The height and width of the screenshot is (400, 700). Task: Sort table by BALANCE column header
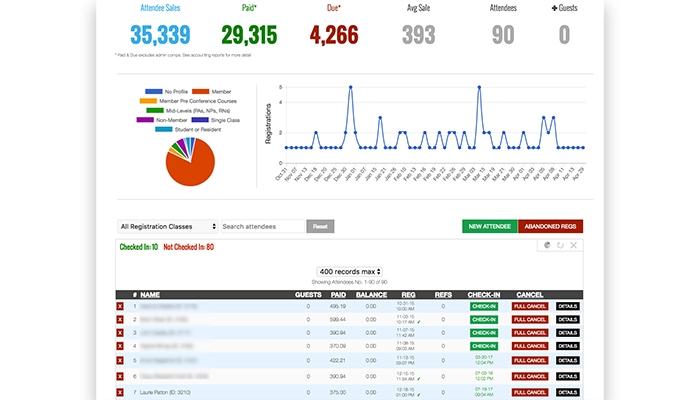pyautogui.click(x=371, y=295)
